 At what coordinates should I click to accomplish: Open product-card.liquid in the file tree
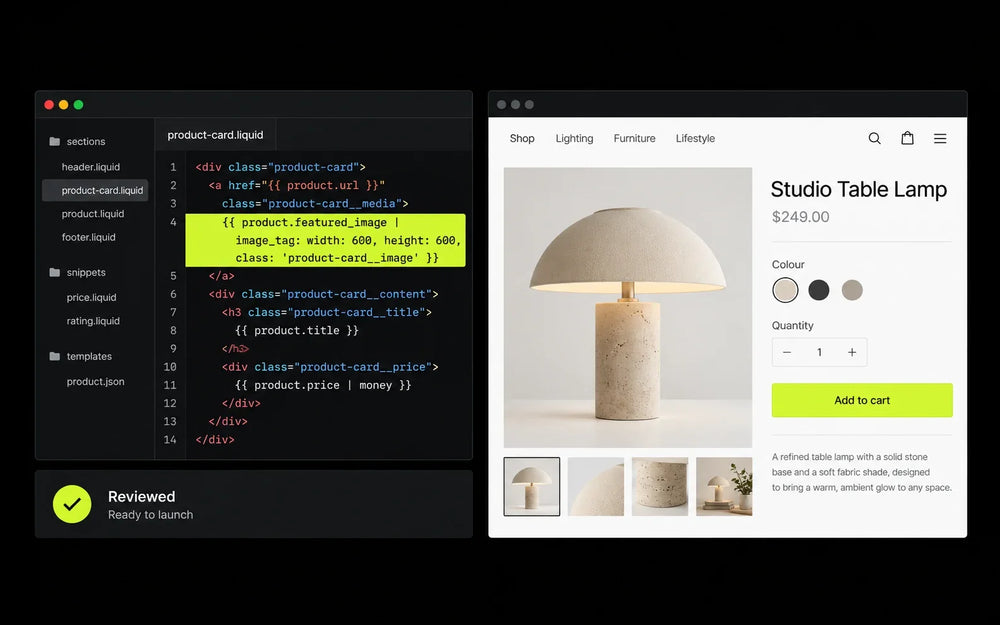[95, 191]
